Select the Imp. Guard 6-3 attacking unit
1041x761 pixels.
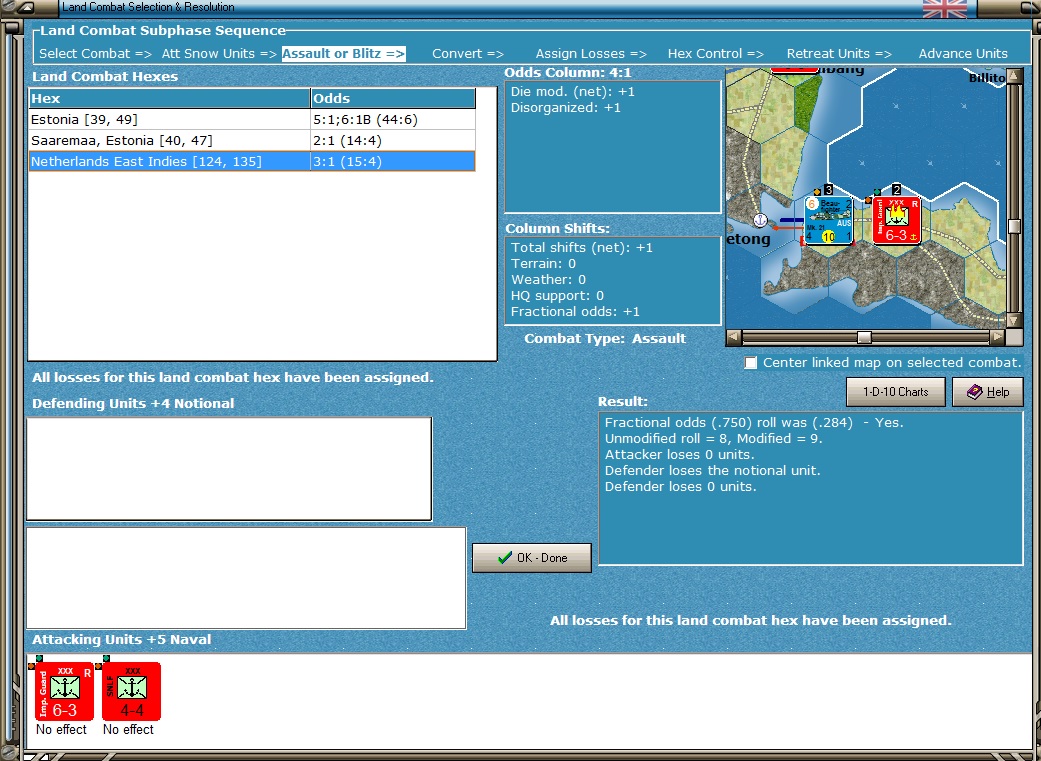[64, 691]
